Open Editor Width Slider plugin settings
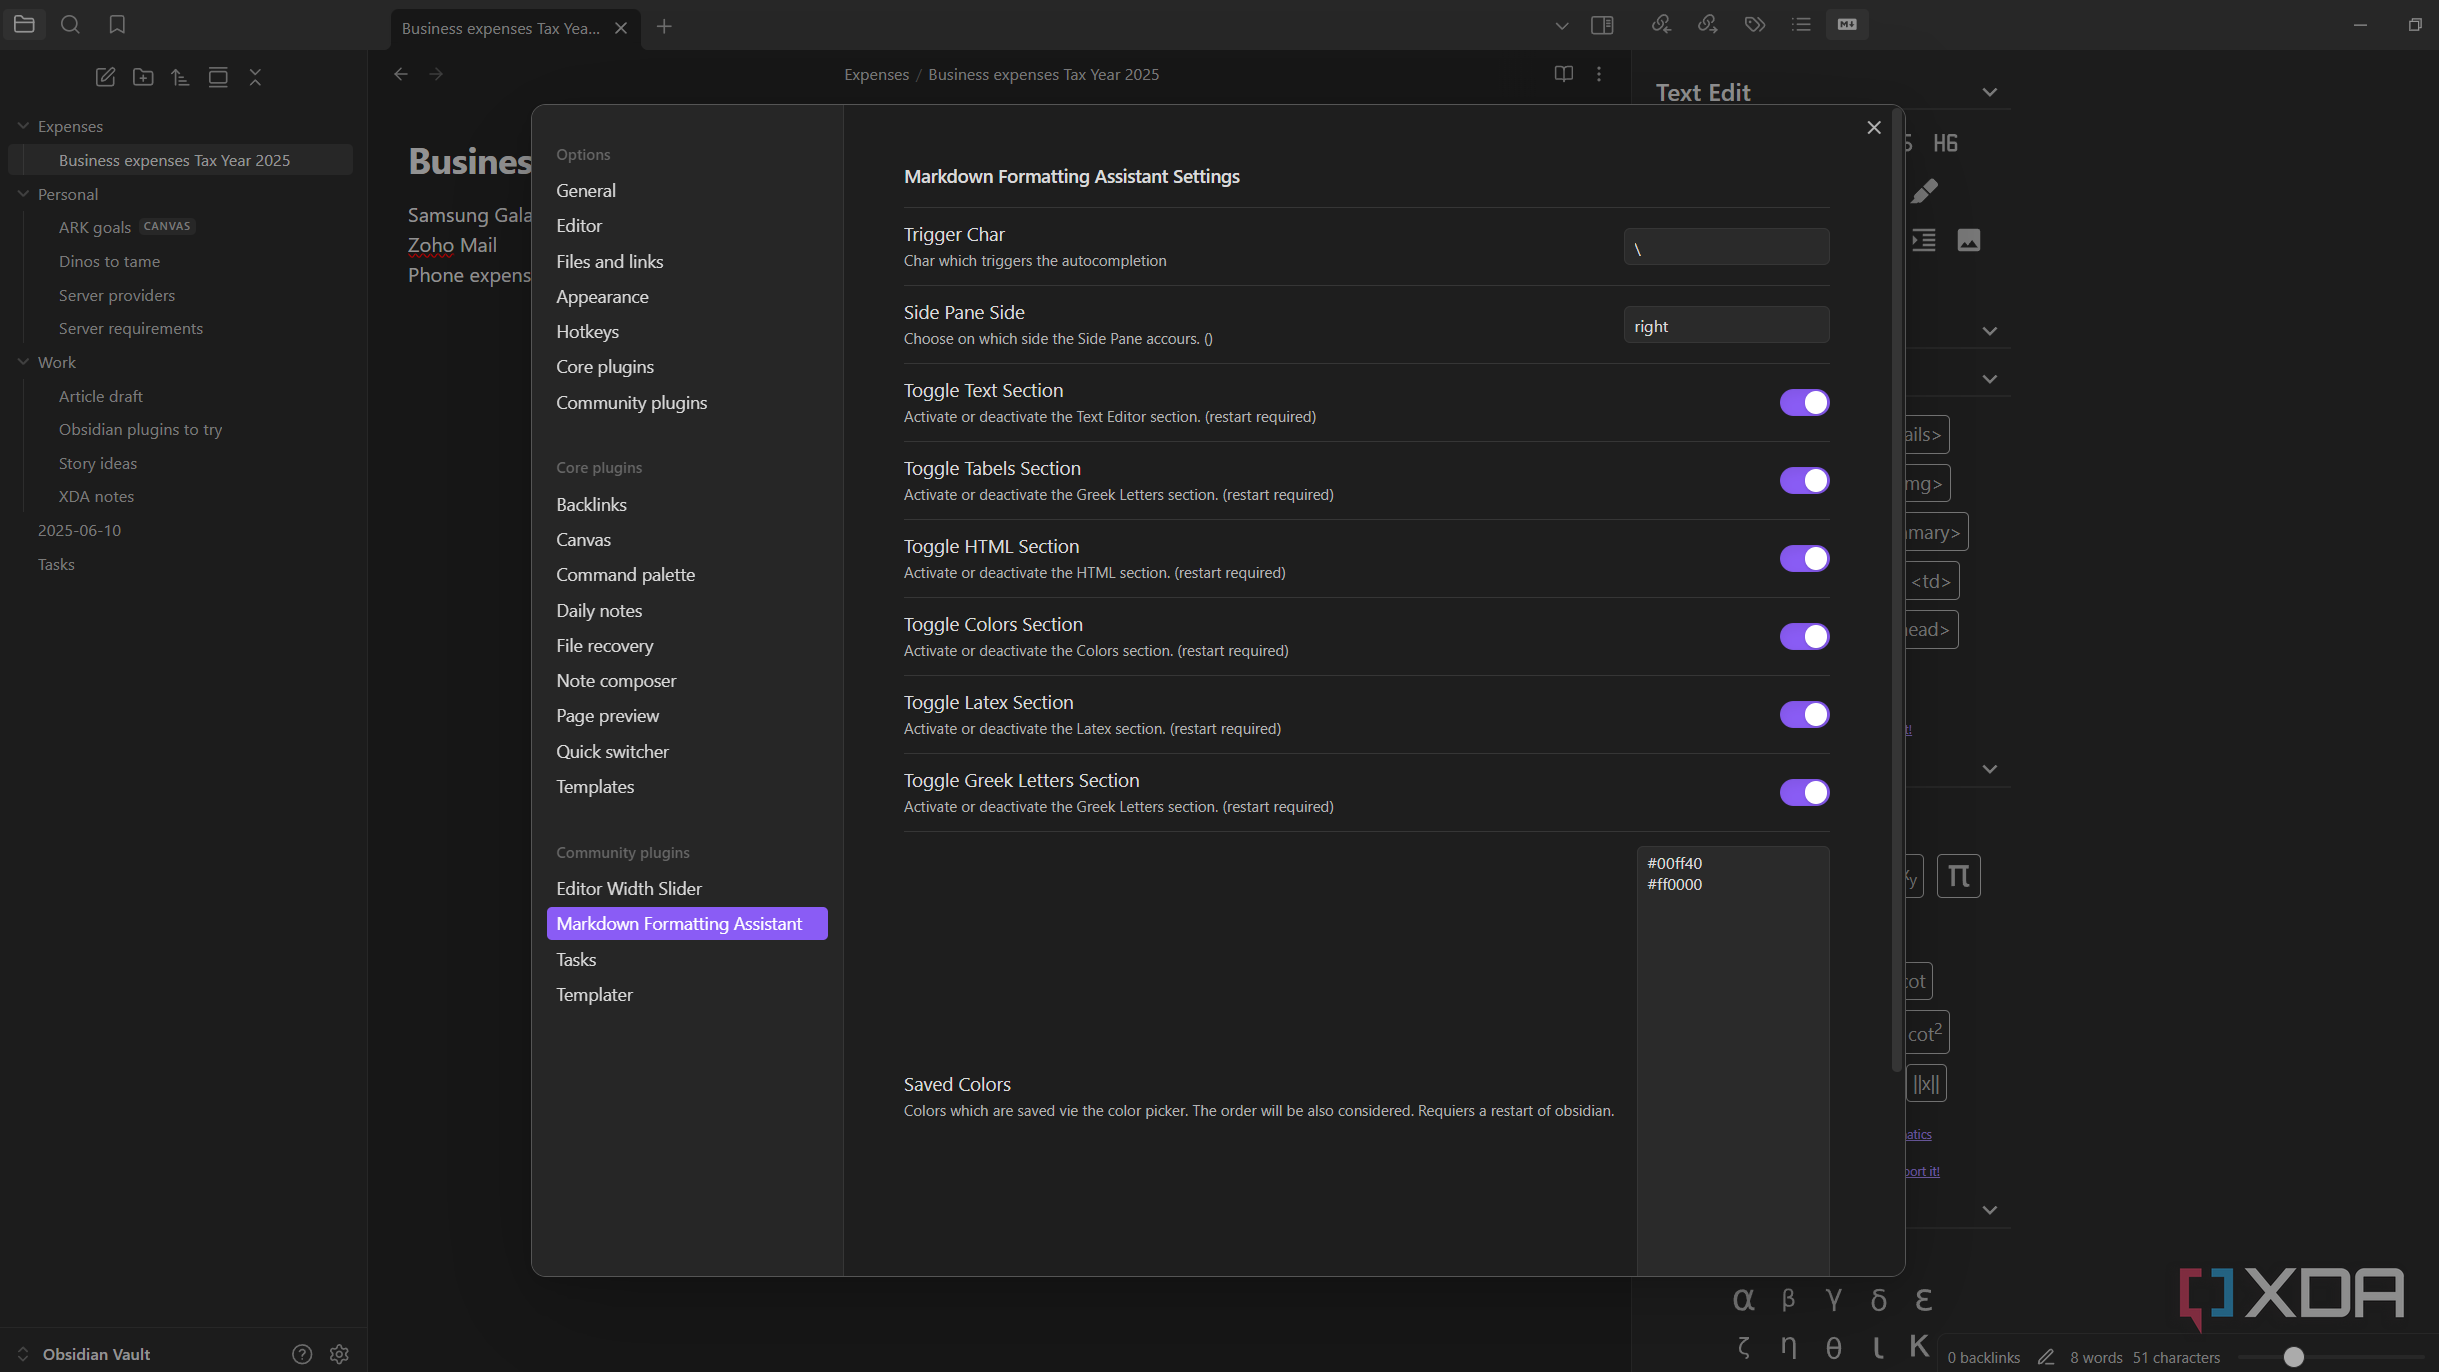The image size is (2439, 1372). pos(629,888)
